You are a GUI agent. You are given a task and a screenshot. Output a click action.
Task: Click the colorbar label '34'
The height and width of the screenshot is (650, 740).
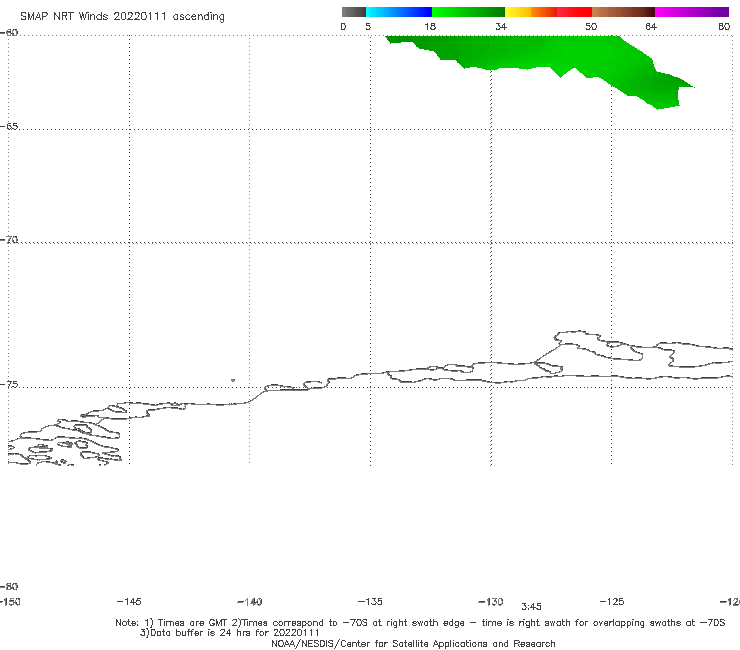point(501,26)
